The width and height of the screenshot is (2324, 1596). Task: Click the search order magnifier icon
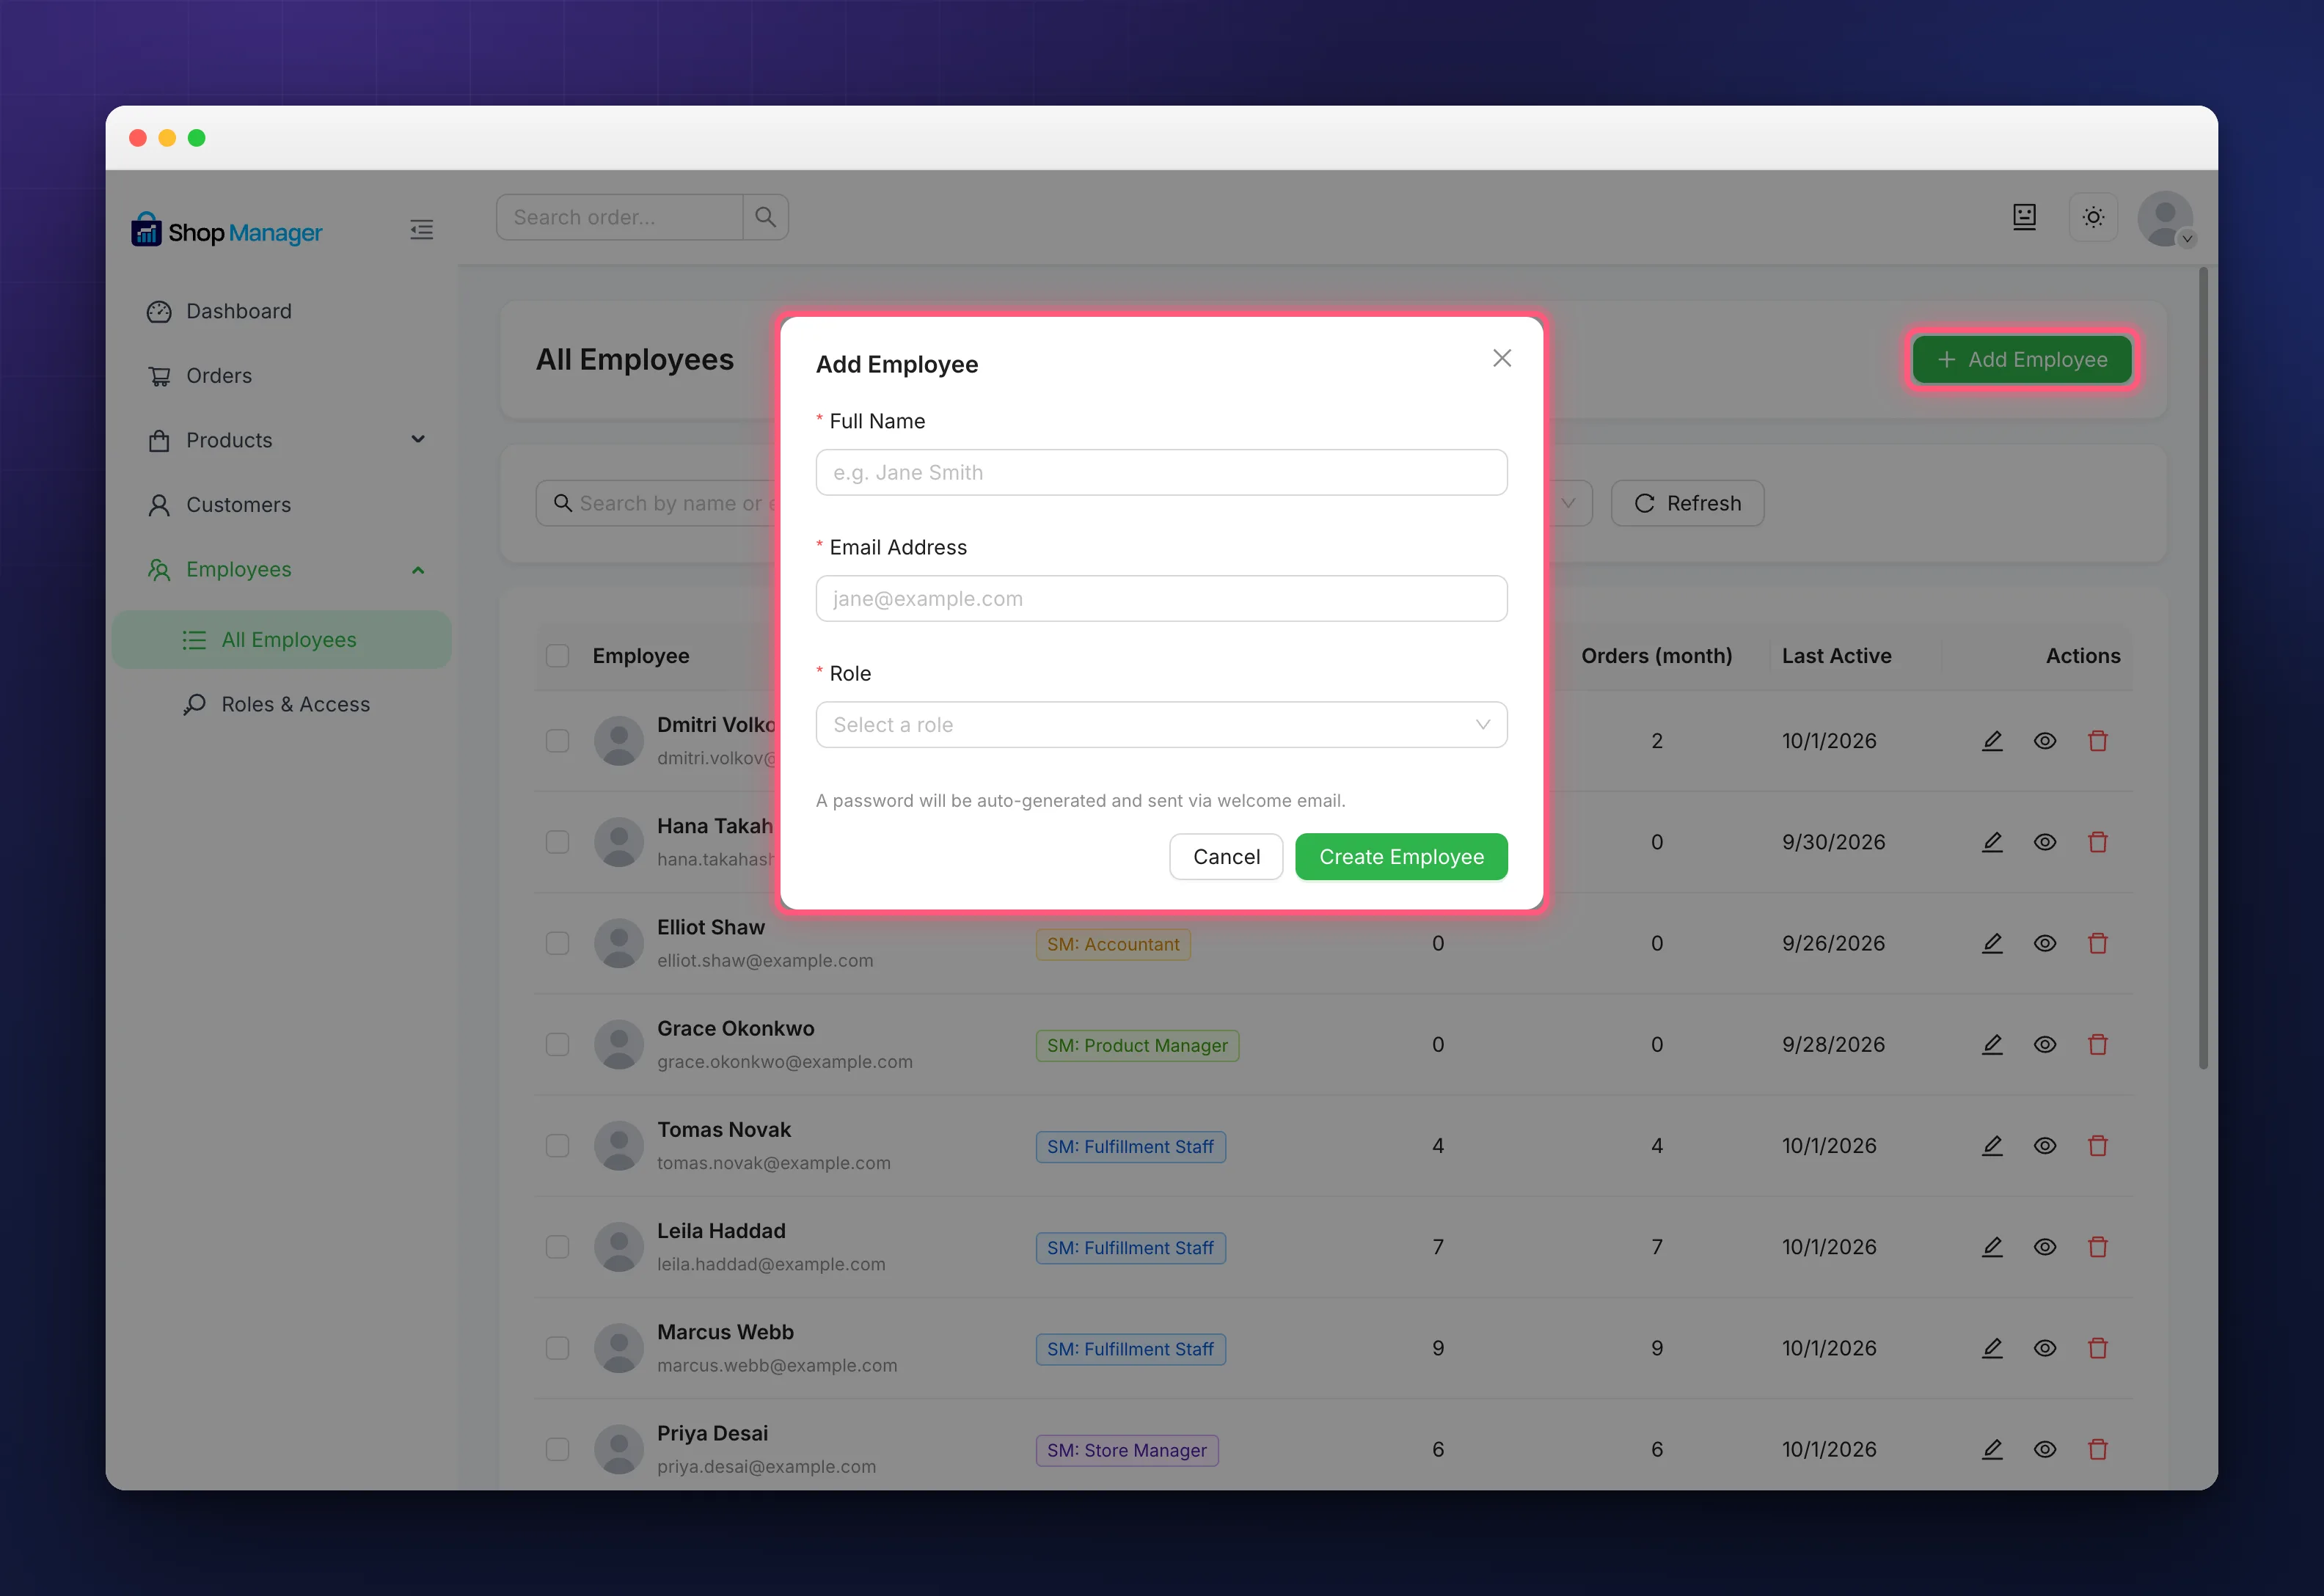[x=765, y=217]
